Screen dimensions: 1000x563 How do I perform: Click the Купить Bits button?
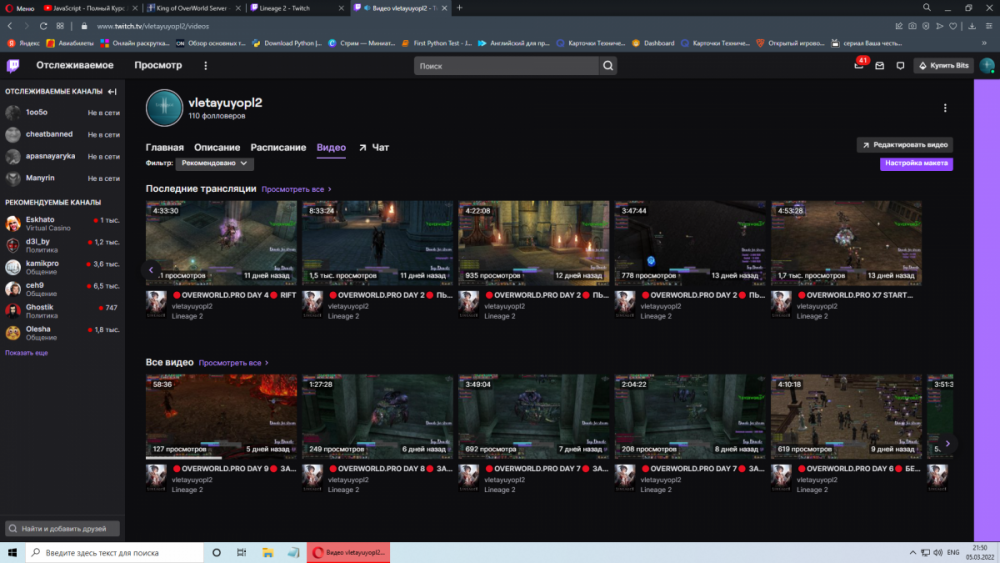[943, 65]
